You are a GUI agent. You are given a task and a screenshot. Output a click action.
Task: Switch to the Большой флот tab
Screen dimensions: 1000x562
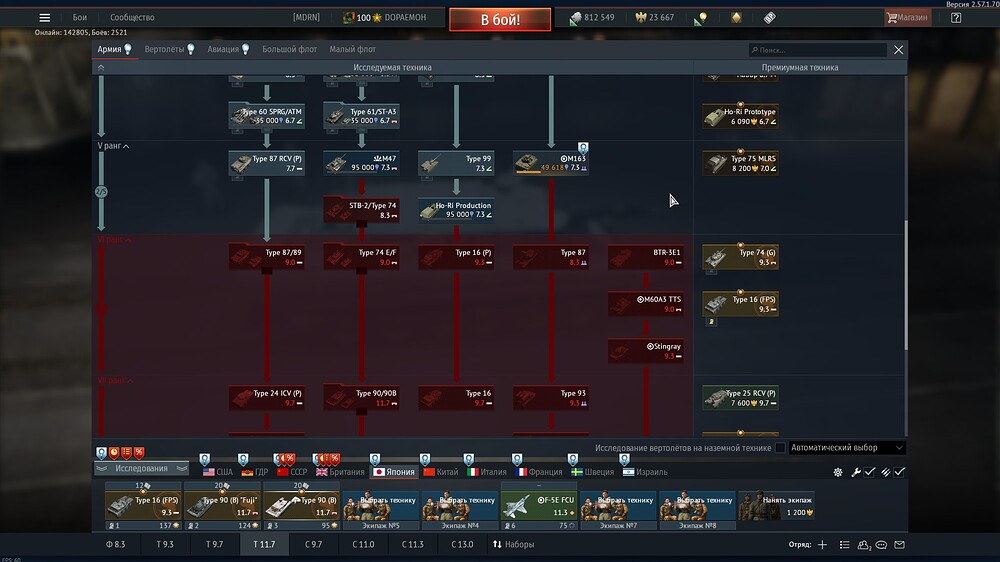pyautogui.click(x=290, y=49)
